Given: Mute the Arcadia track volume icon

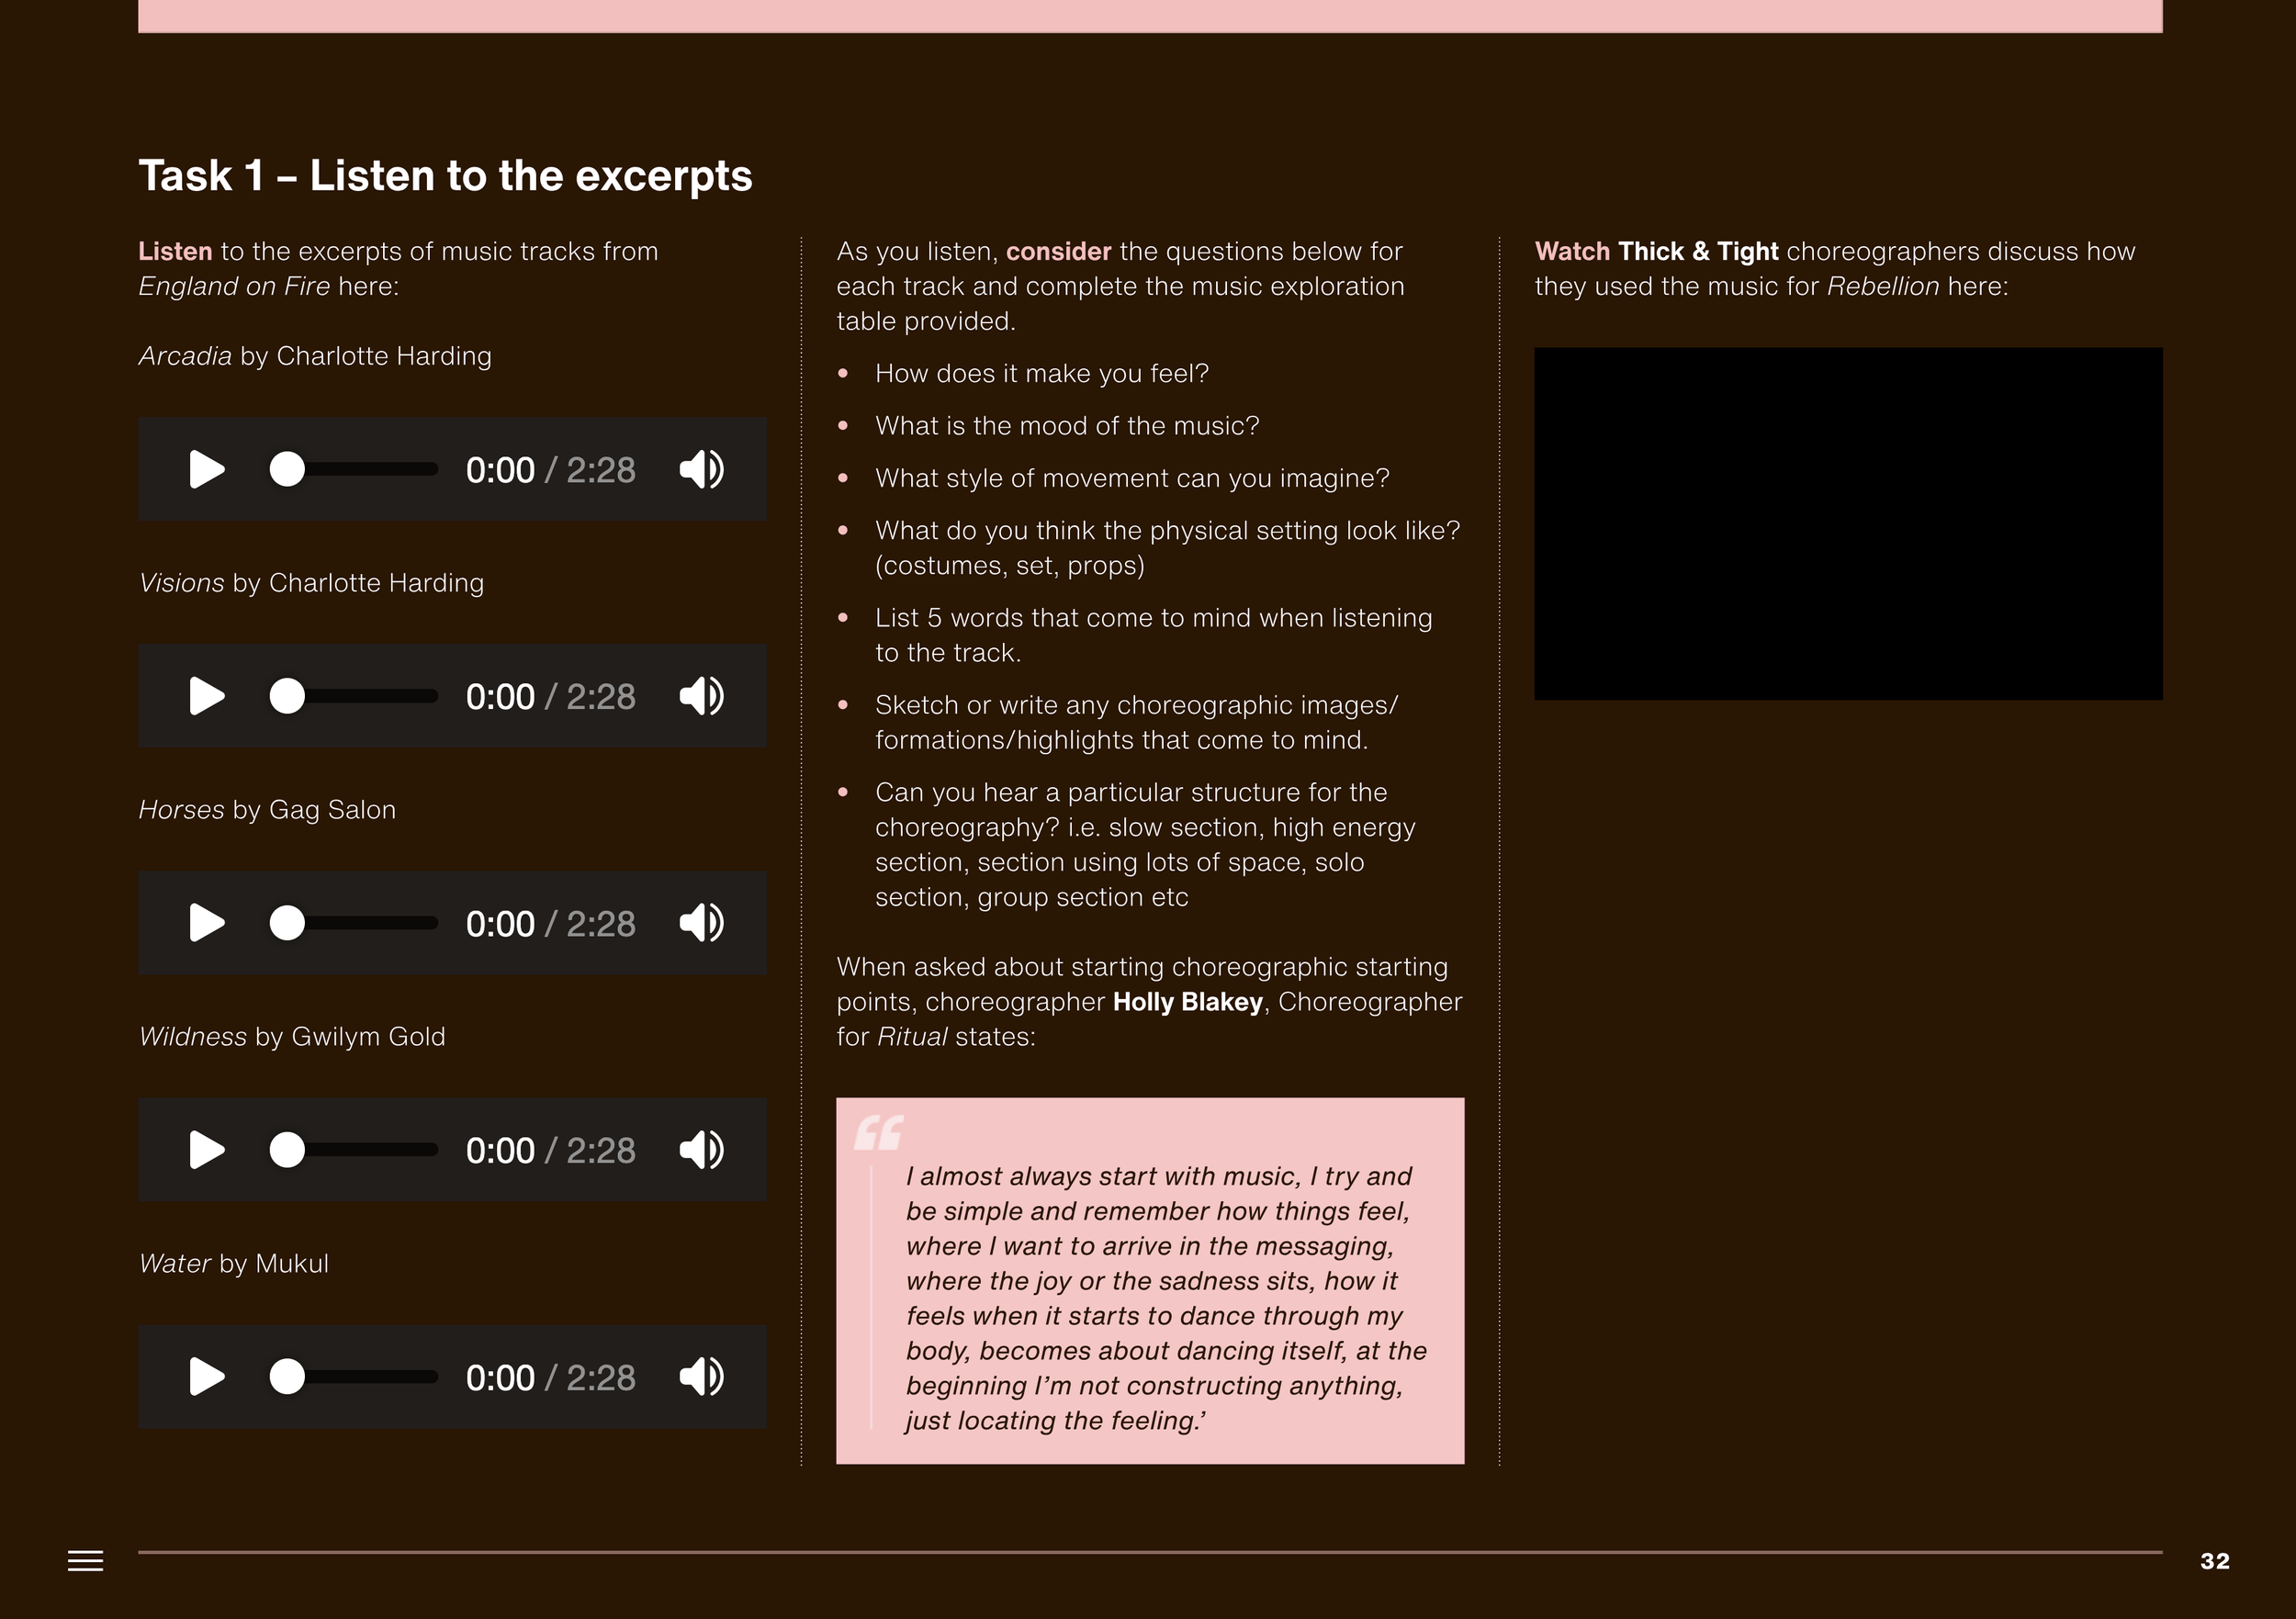Looking at the screenshot, I should click(702, 469).
